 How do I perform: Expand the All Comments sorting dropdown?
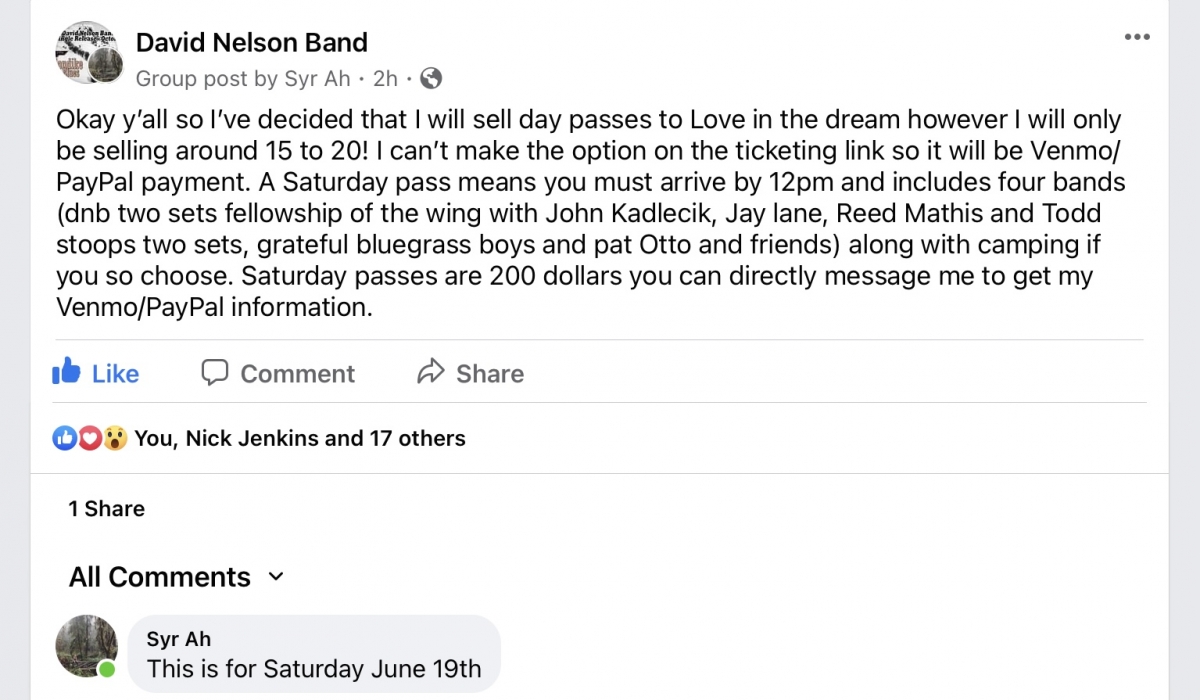277,577
